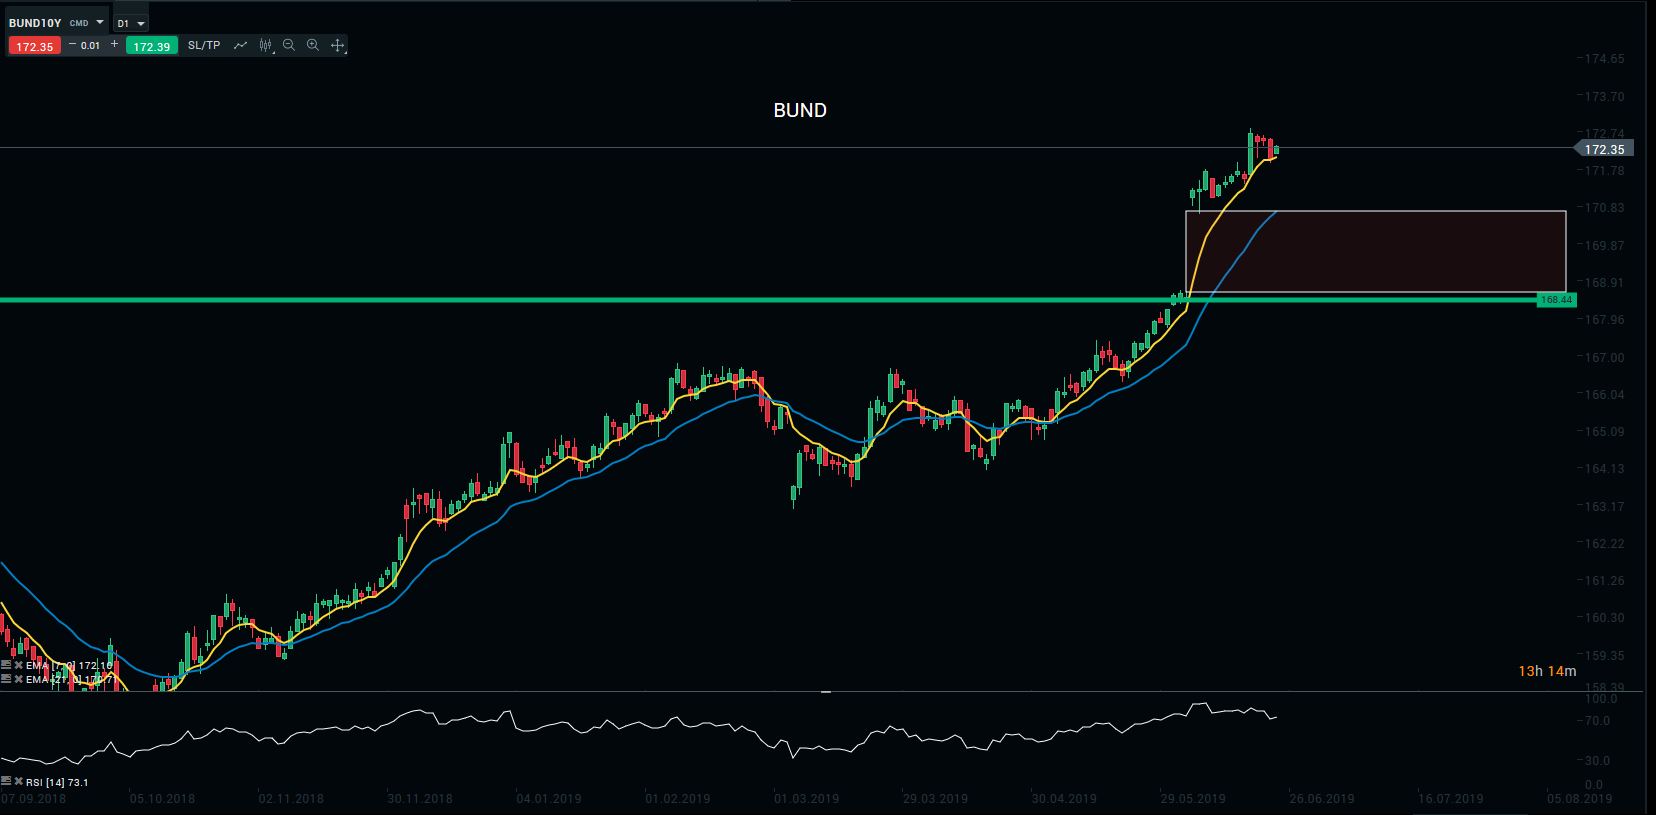
Task: Decrease trade volume with minus button
Action: coord(72,45)
